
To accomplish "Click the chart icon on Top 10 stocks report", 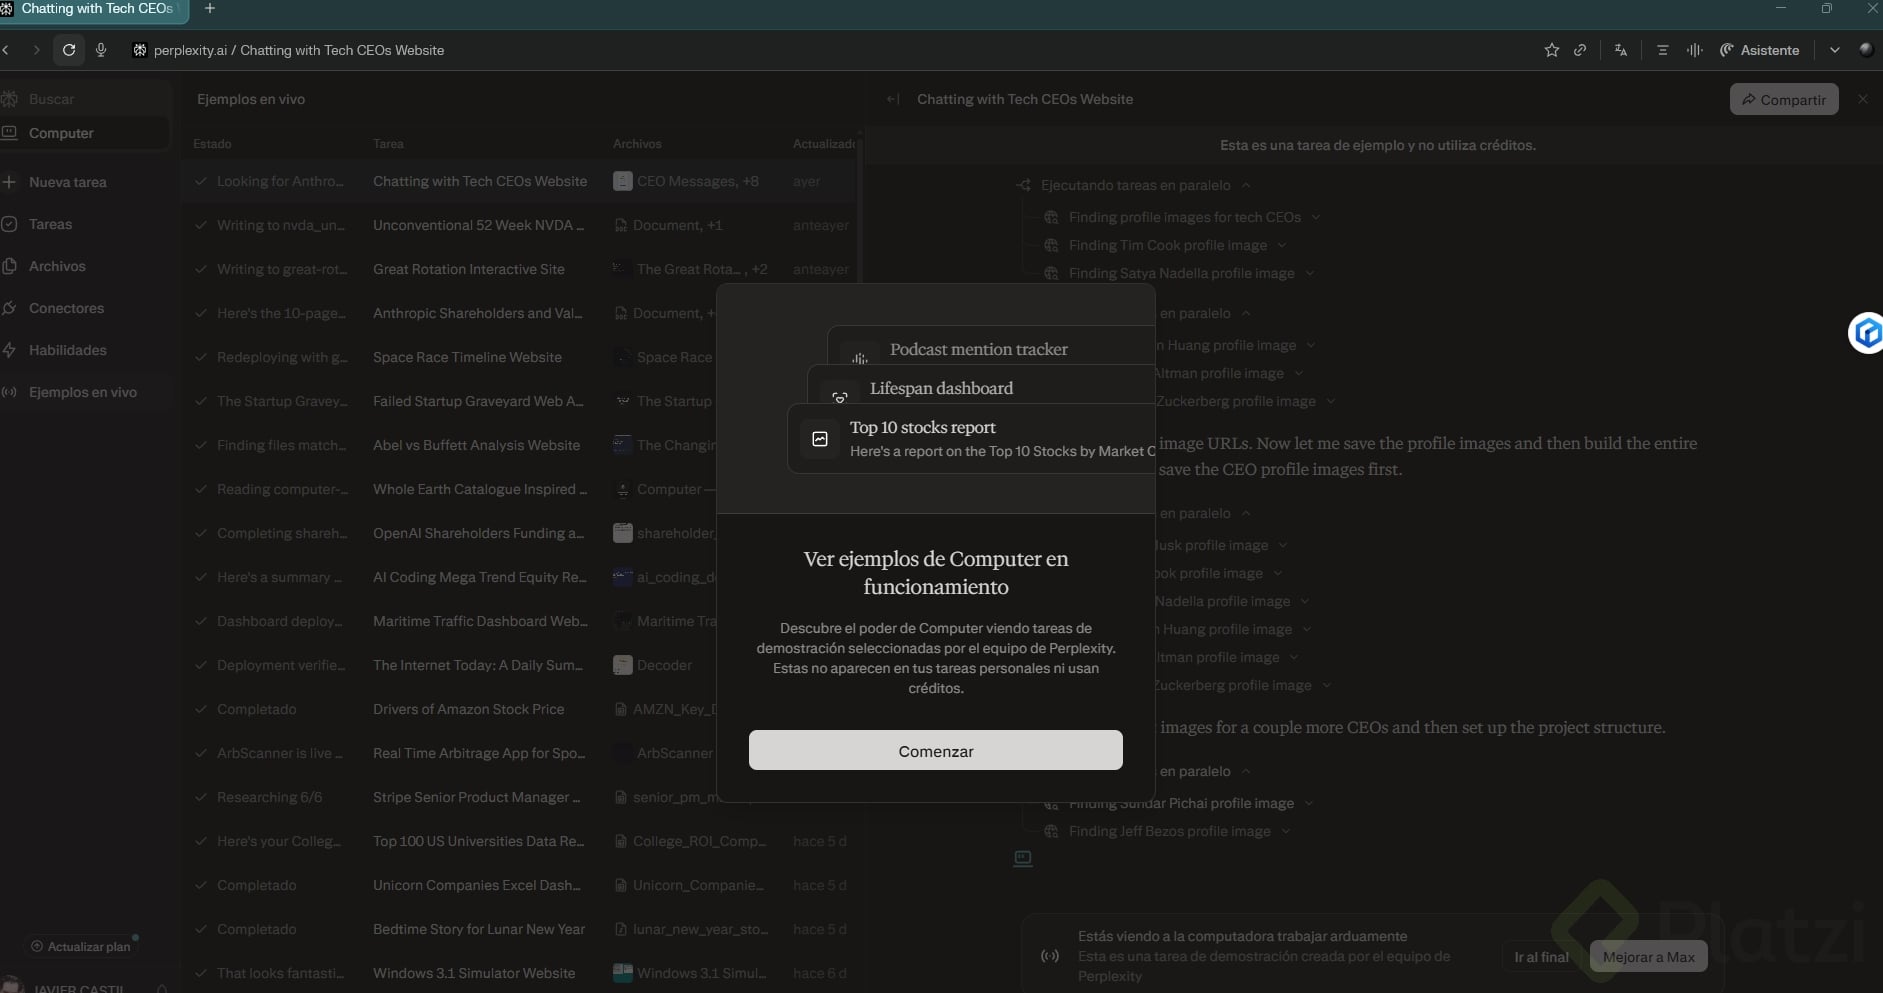I will (820, 439).
